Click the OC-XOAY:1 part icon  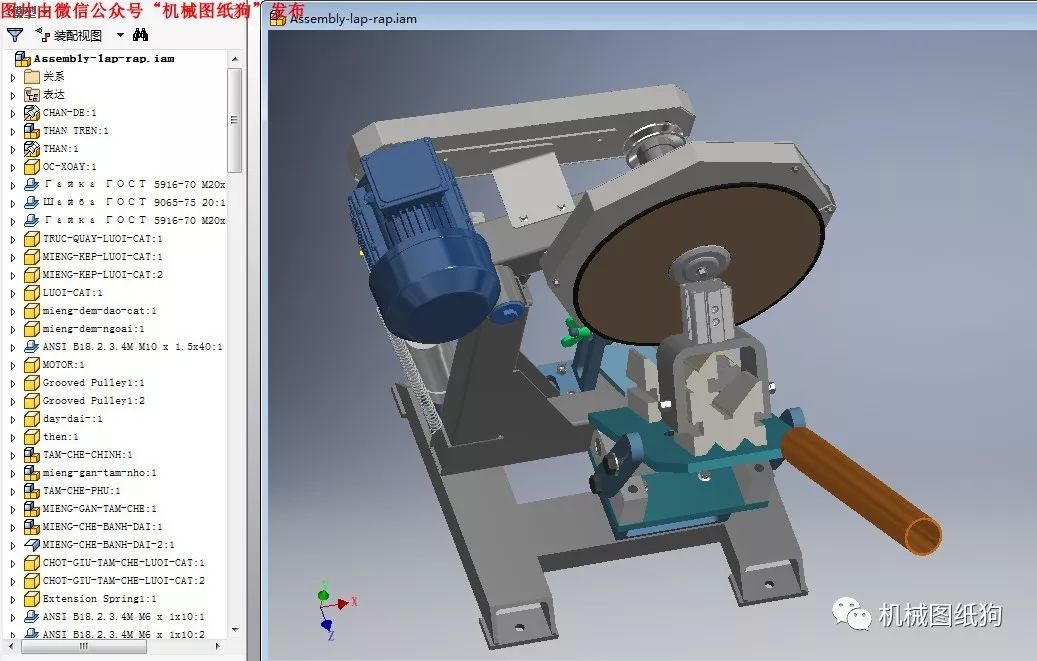32,166
